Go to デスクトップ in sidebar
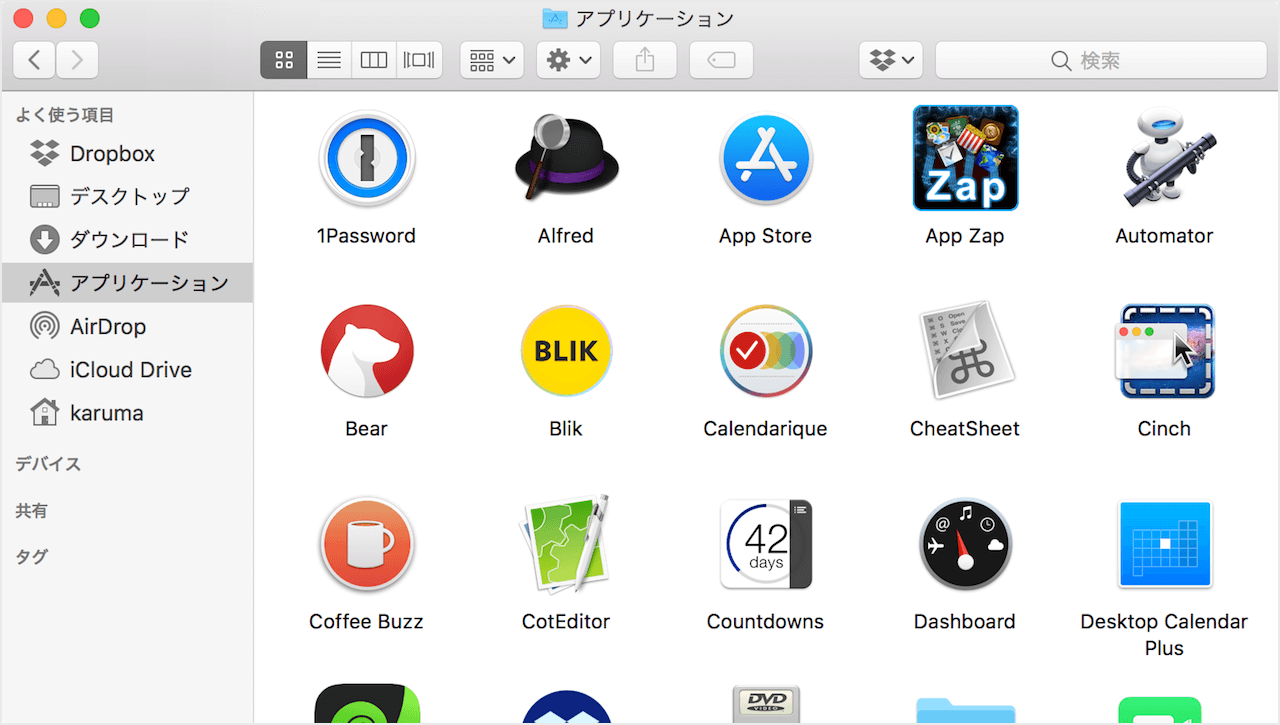1280x725 pixels. tap(127, 196)
